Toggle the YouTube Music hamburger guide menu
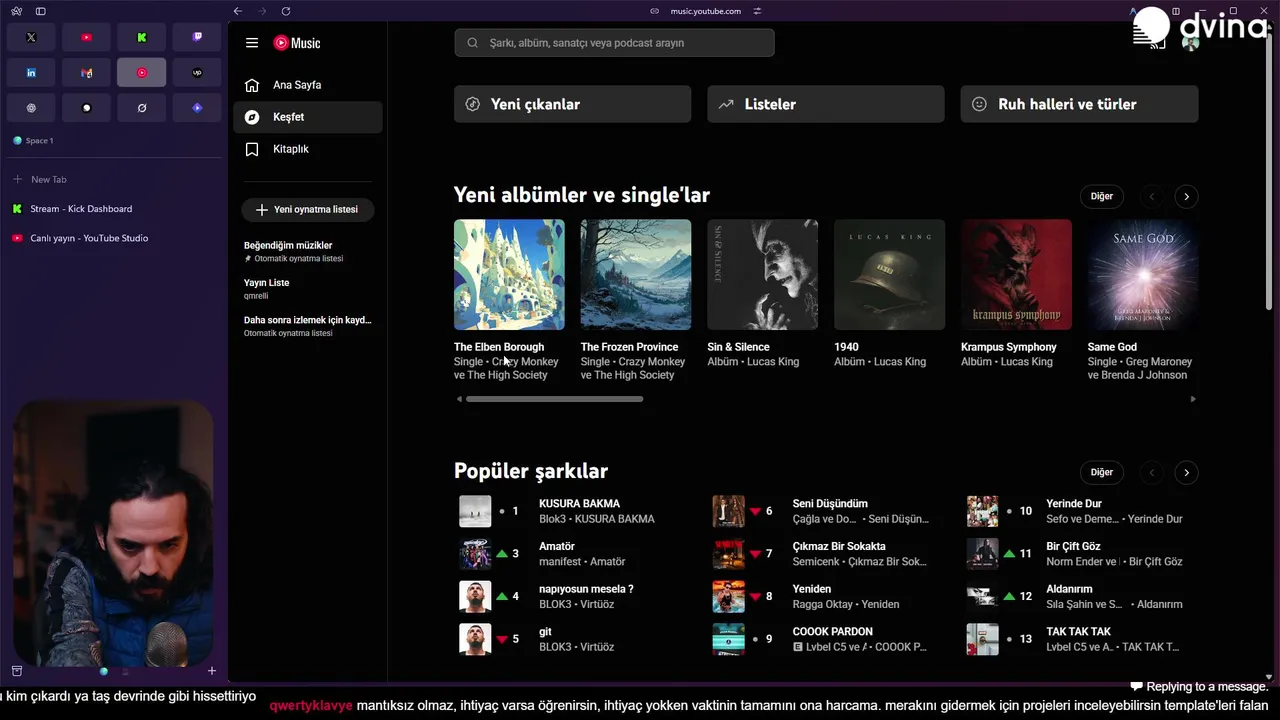This screenshot has width=1280, height=720. click(252, 43)
